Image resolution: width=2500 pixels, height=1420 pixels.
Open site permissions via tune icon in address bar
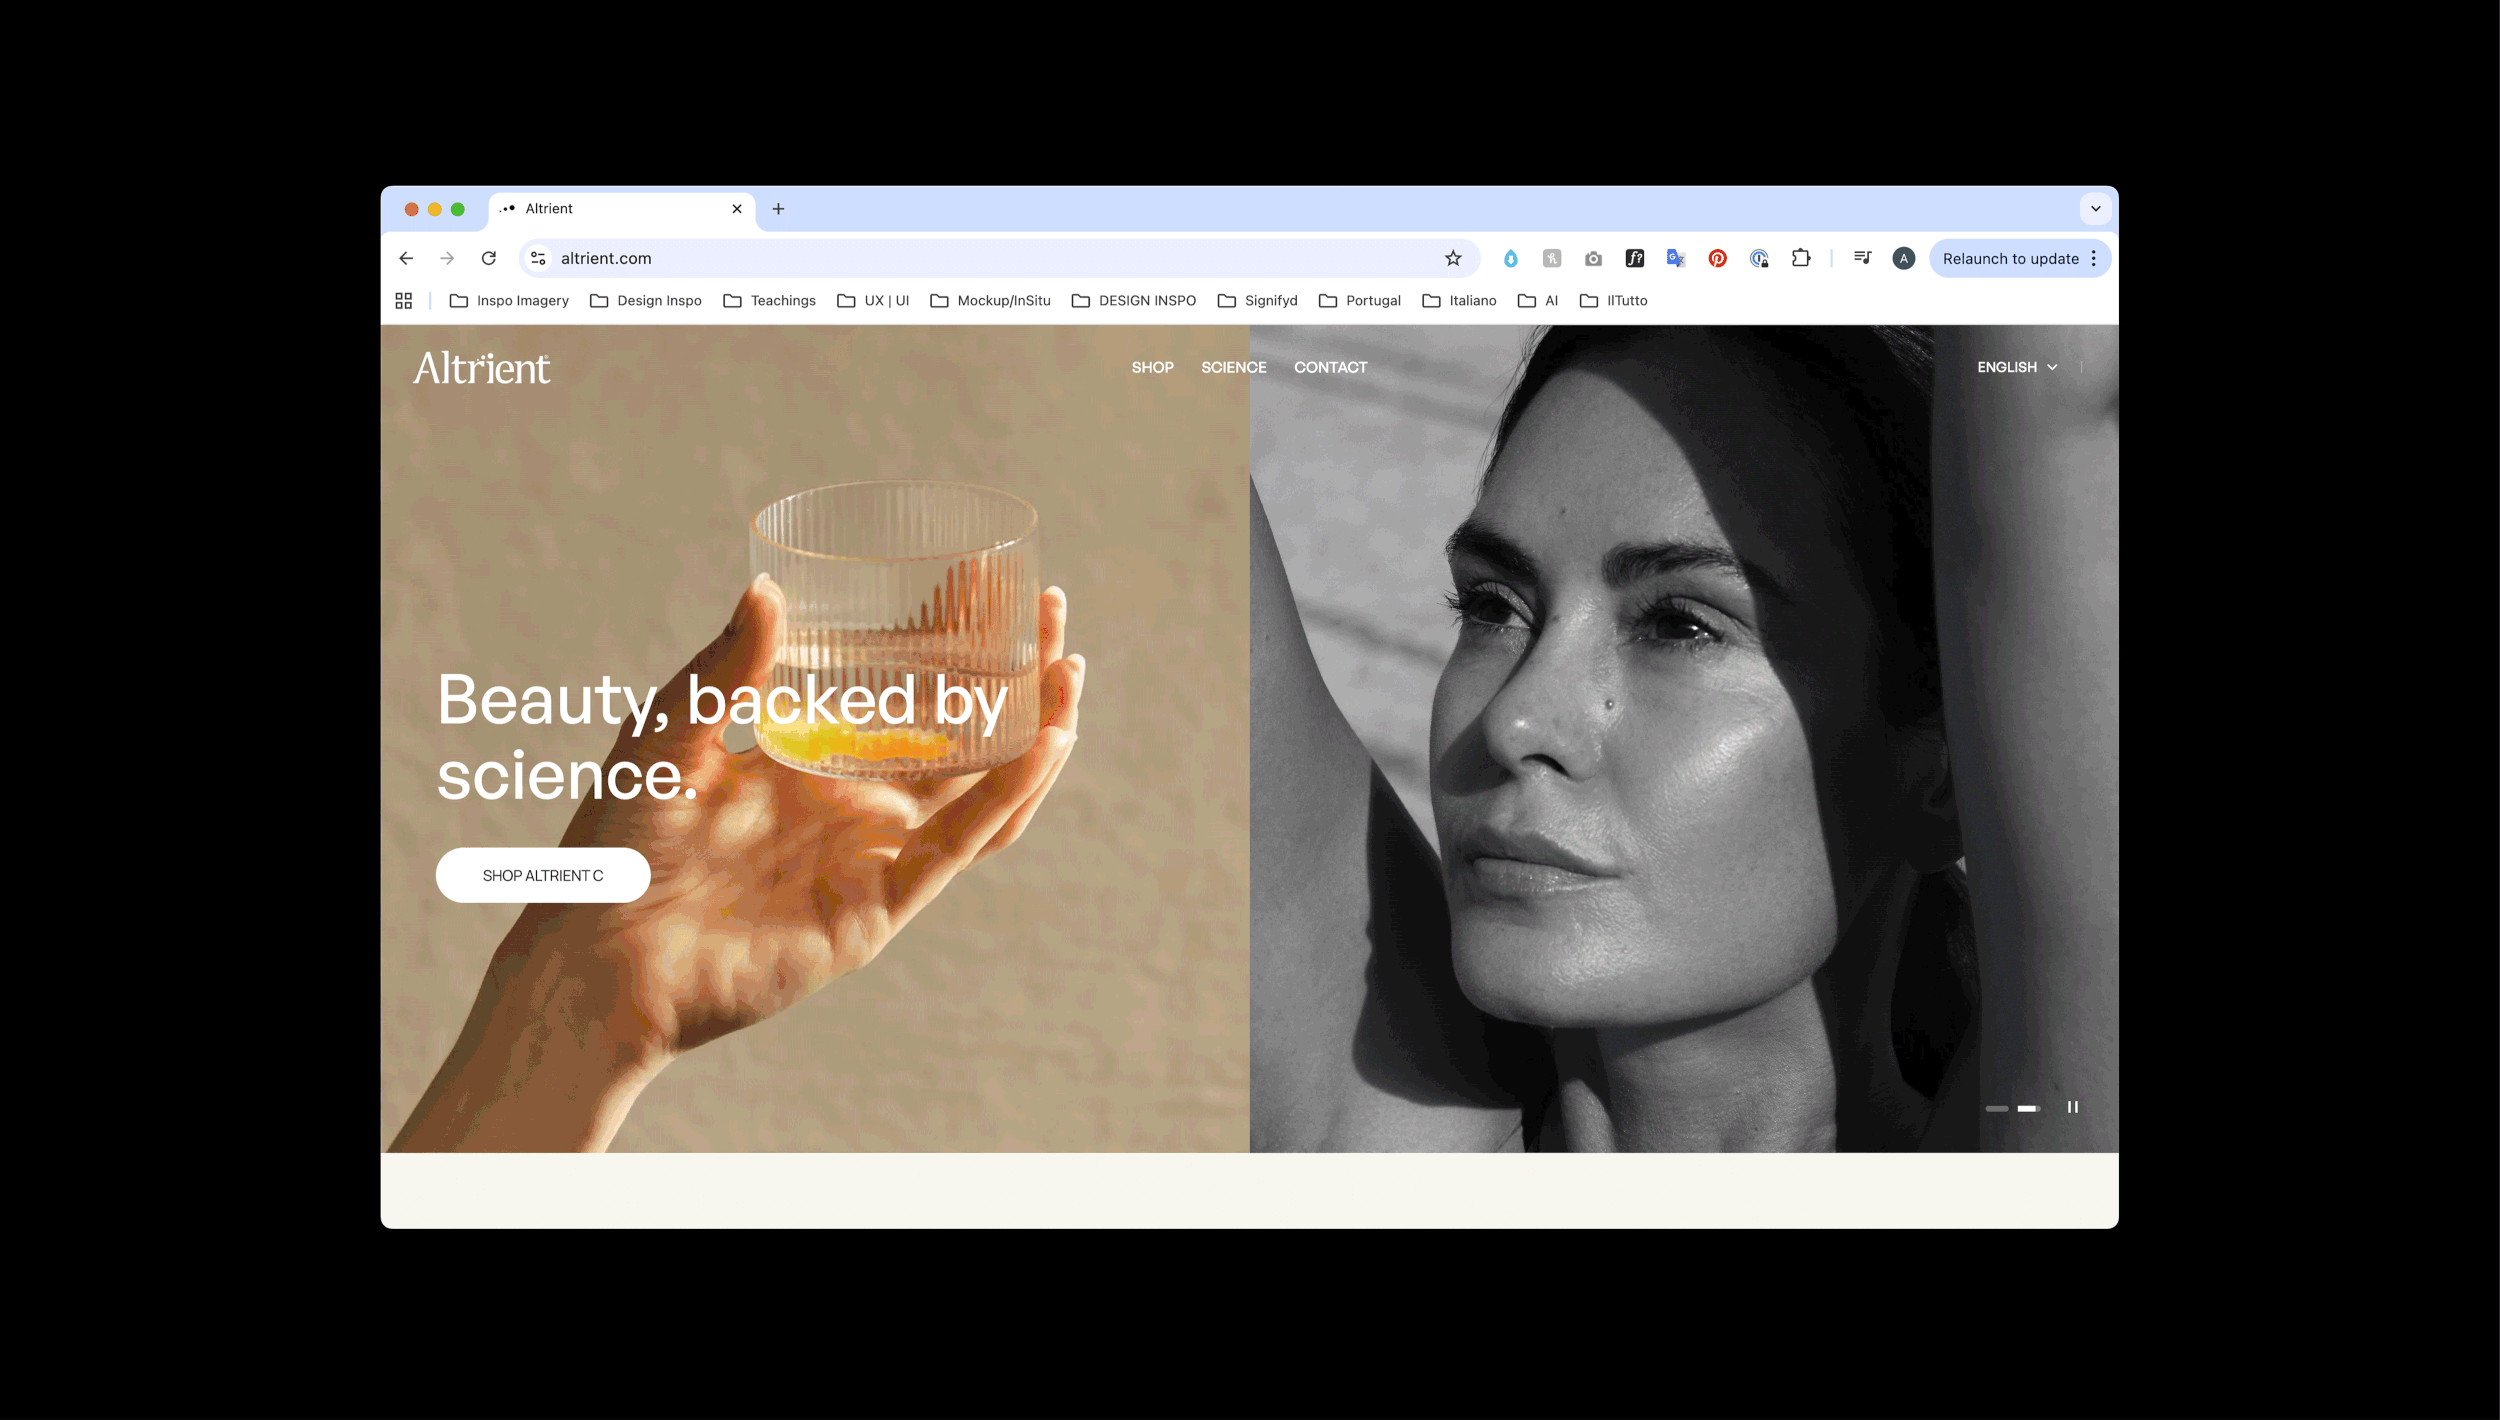tap(537, 258)
